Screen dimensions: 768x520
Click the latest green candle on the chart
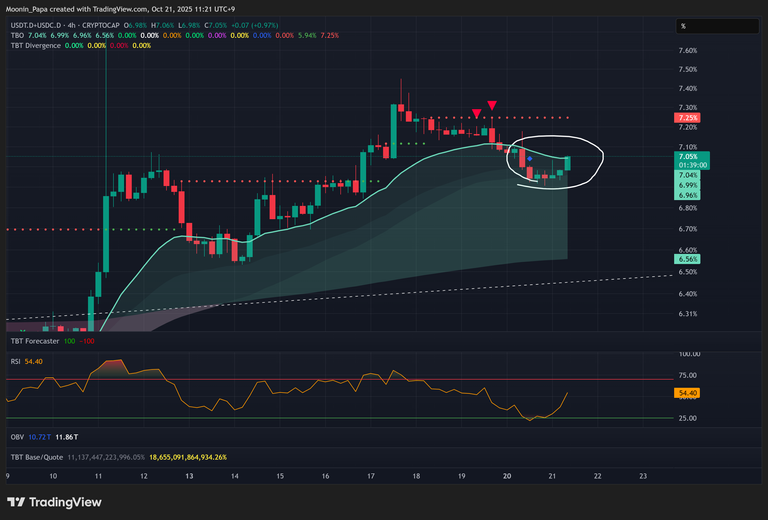click(x=567, y=162)
